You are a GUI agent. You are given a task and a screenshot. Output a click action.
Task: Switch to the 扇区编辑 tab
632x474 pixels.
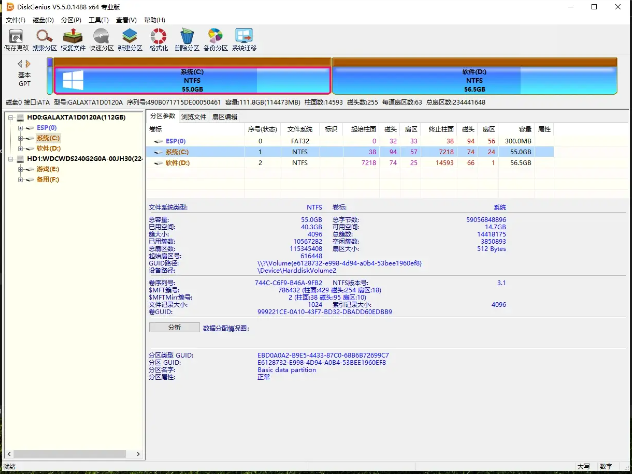224,117
